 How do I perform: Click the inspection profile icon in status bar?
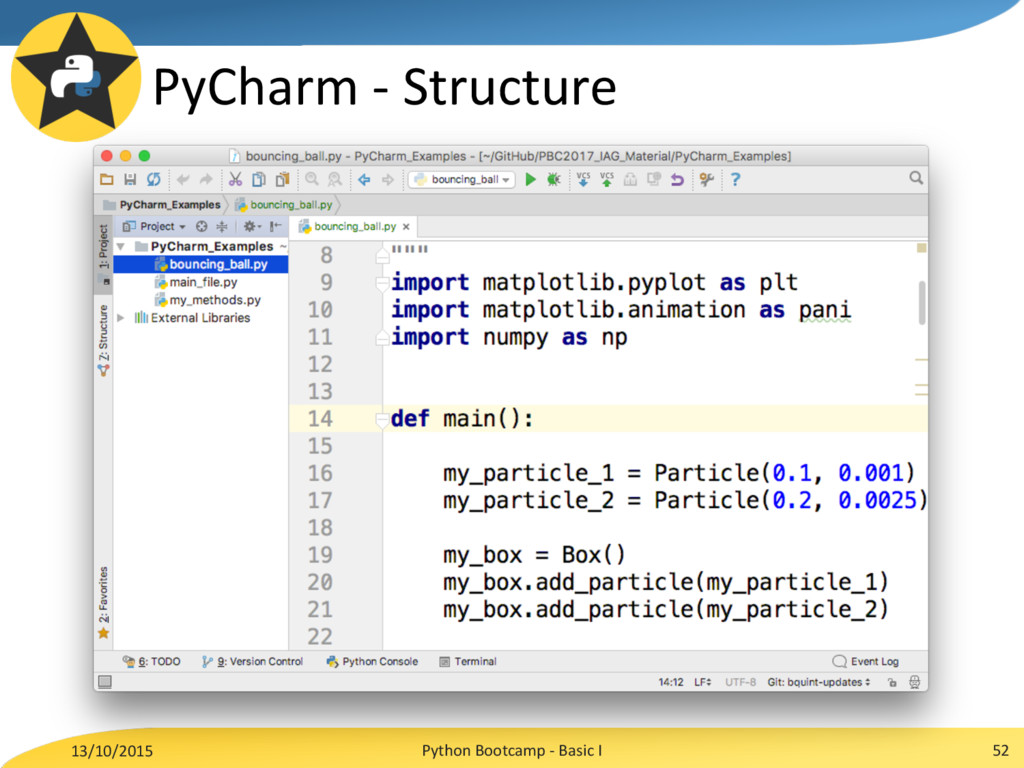pos(914,682)
